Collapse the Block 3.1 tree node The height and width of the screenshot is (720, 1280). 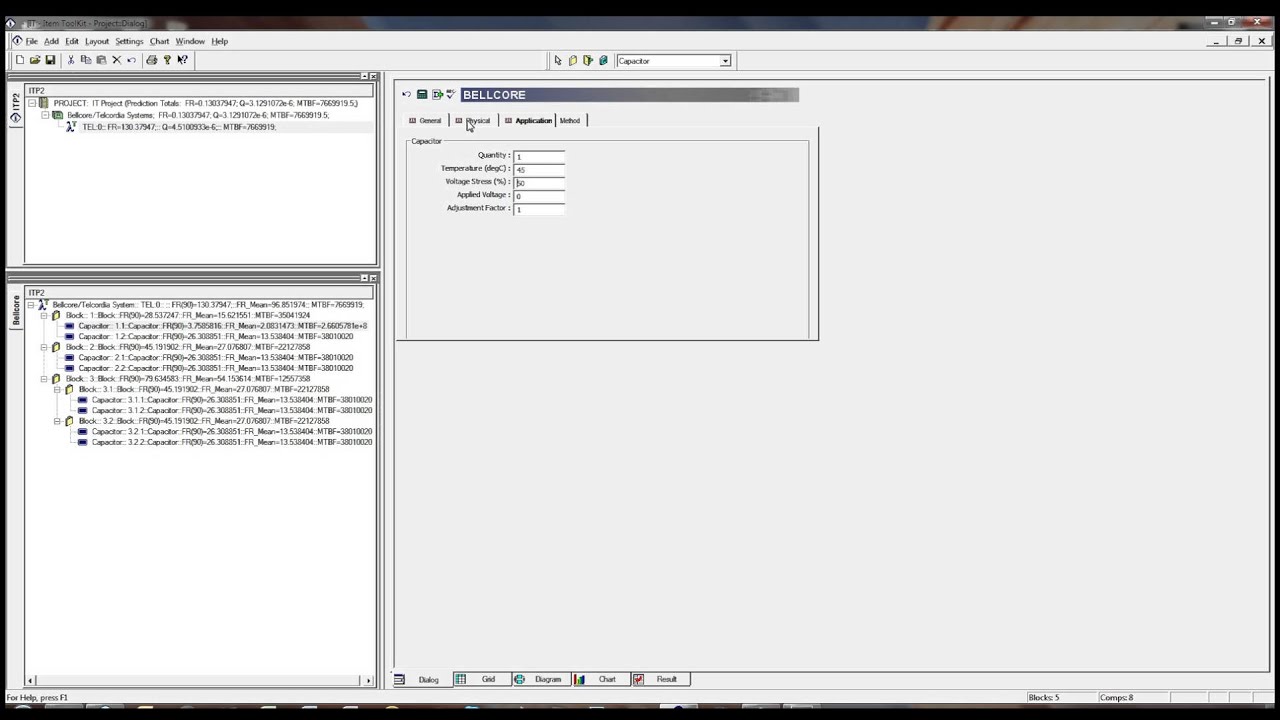coord(57,390)
